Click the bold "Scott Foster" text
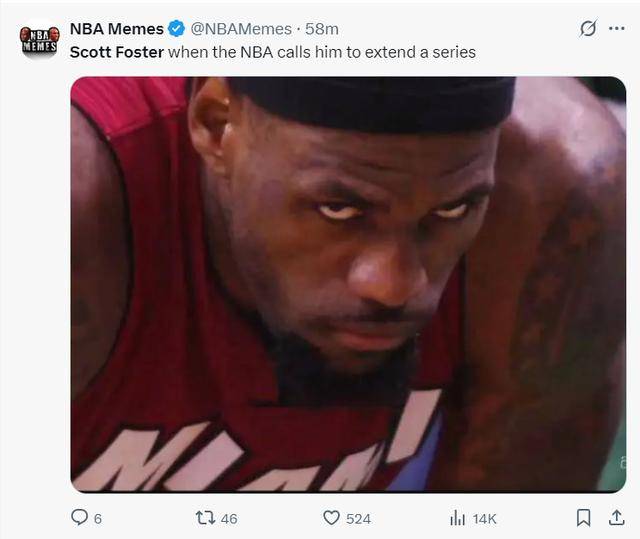The height and width of the screenshot is (539, 640). [x=116, y=51]
